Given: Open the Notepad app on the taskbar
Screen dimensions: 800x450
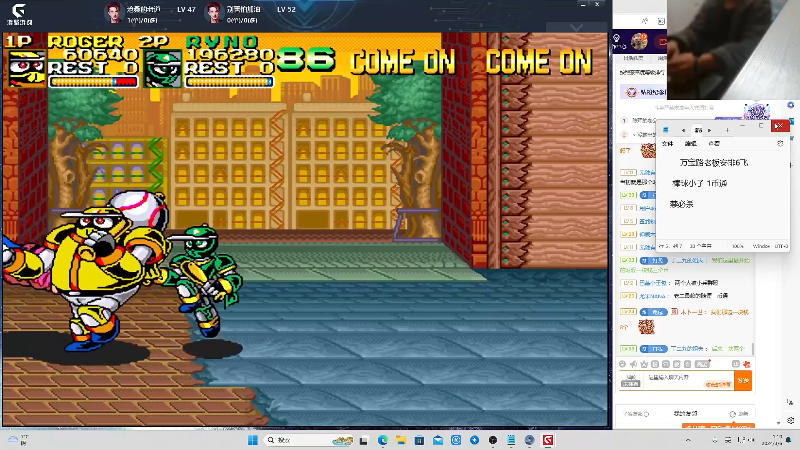Looking at the screenshot, I should pos(511,440).
